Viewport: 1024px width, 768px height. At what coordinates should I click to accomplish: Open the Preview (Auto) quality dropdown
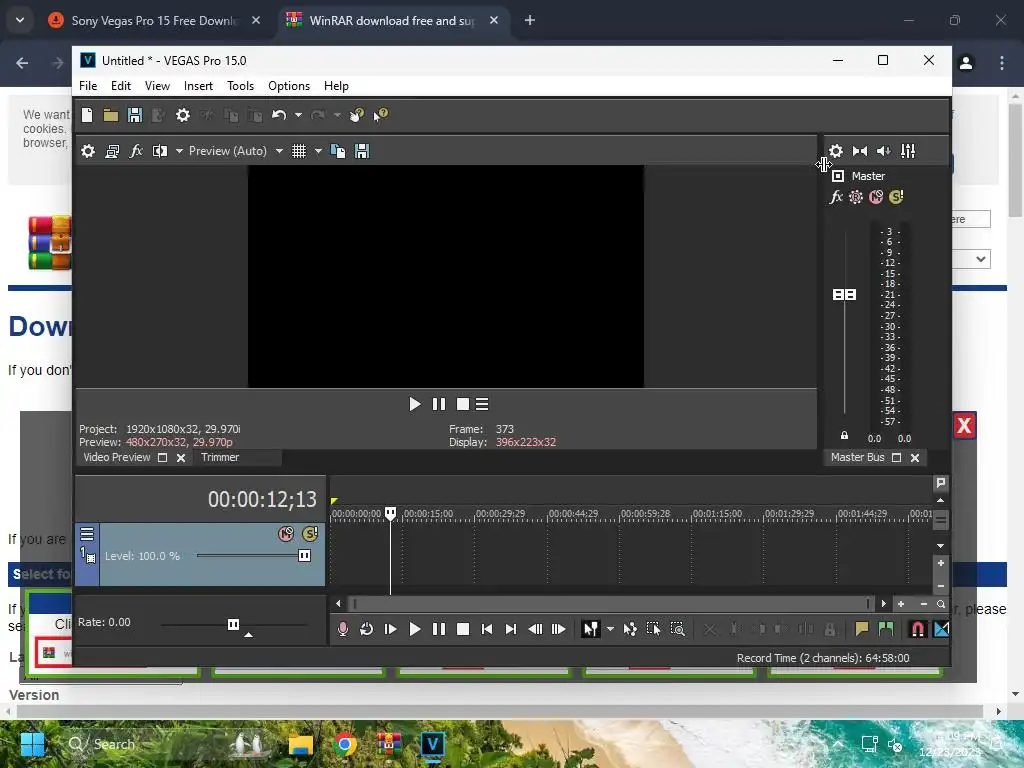[x=236, y=152]
